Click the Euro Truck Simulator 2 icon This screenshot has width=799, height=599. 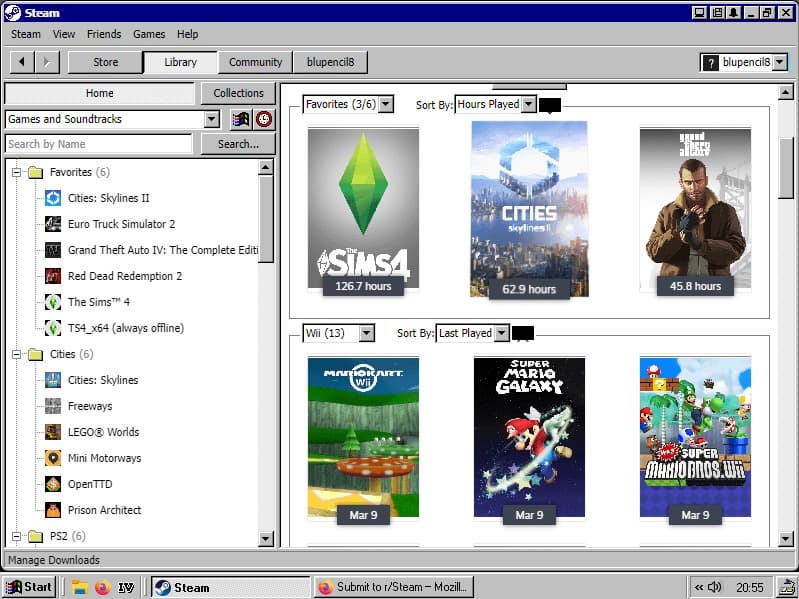tap(52, 224)
